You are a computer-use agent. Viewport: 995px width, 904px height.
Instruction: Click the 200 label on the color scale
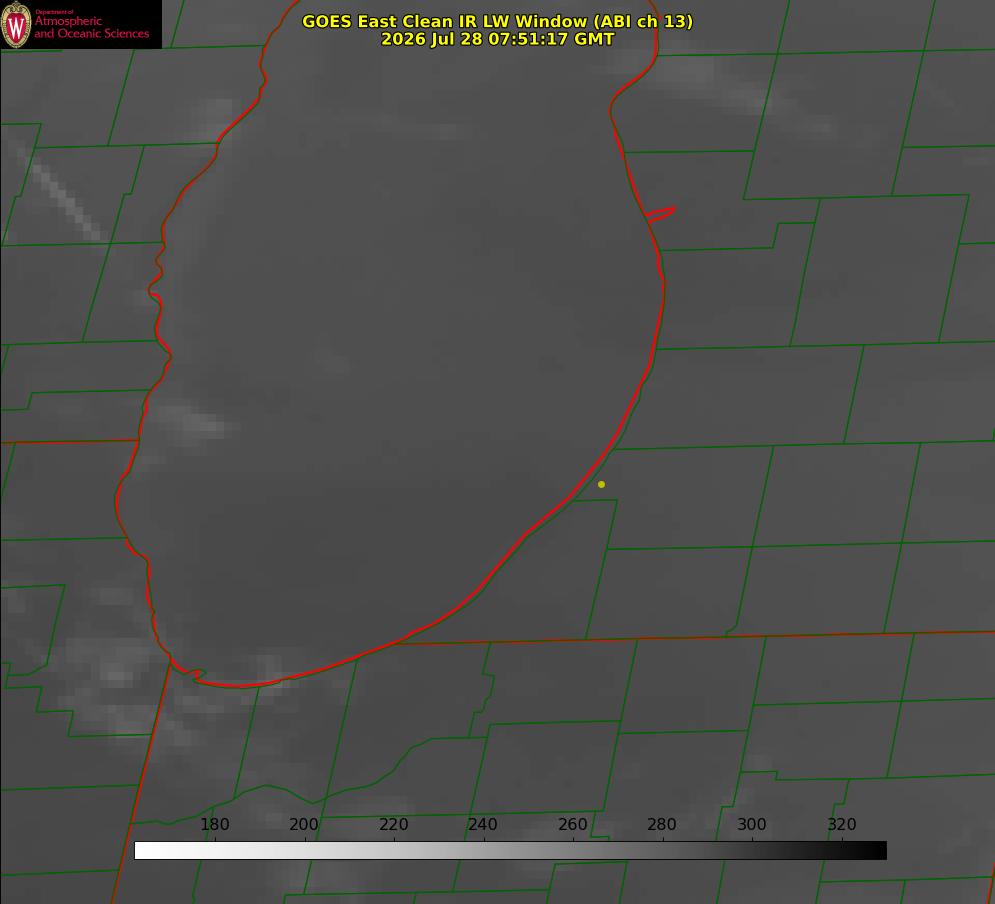click(304, 824)
